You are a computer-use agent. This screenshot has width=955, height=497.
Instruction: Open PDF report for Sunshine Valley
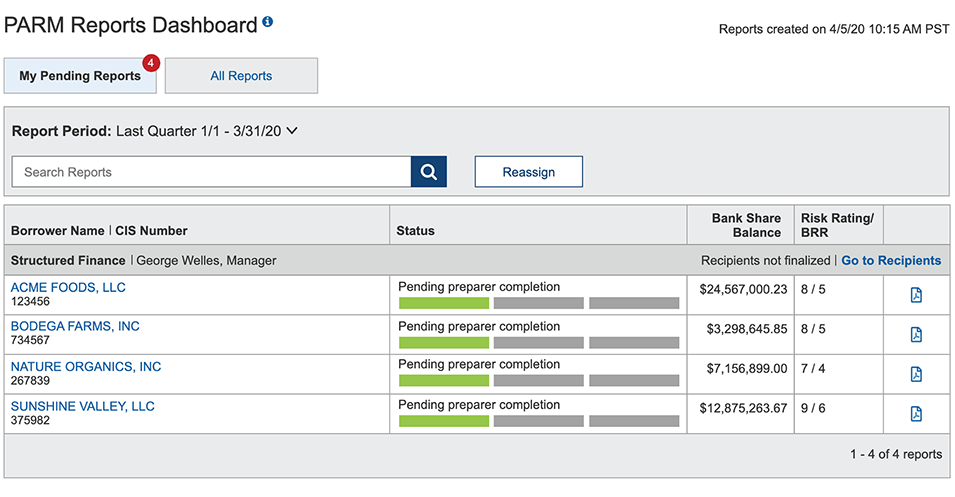[x=916, y=414]
